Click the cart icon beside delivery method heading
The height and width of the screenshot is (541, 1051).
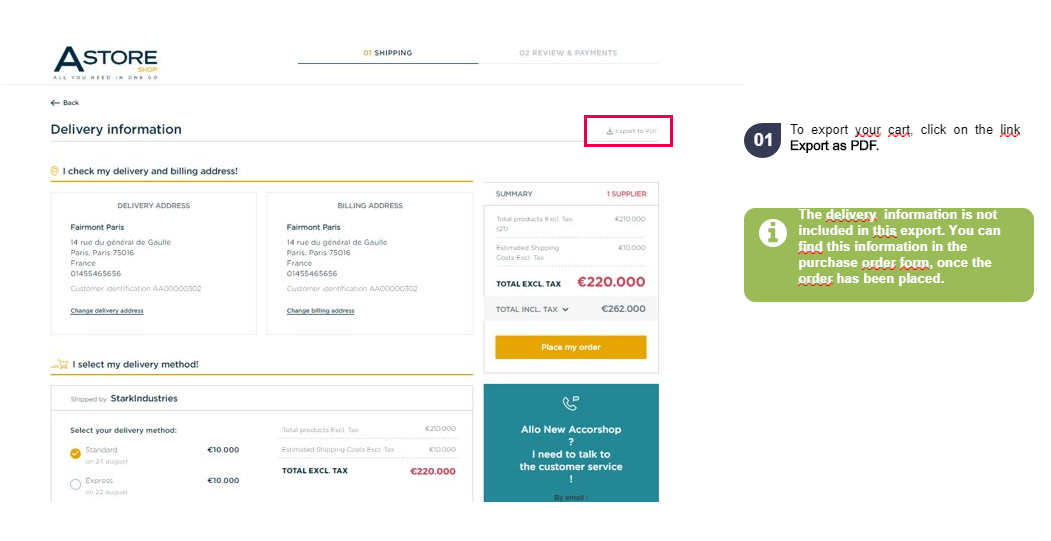[x=60, y=364]
